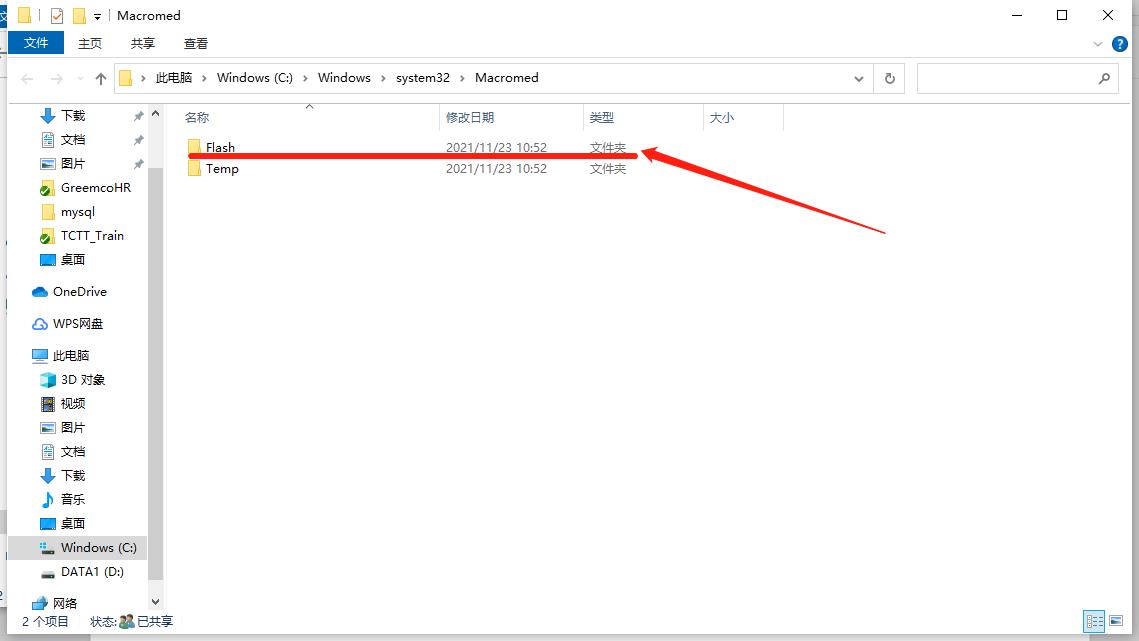Click Windows folder in the address path
1139x641 pixels.
coord(344,78)
